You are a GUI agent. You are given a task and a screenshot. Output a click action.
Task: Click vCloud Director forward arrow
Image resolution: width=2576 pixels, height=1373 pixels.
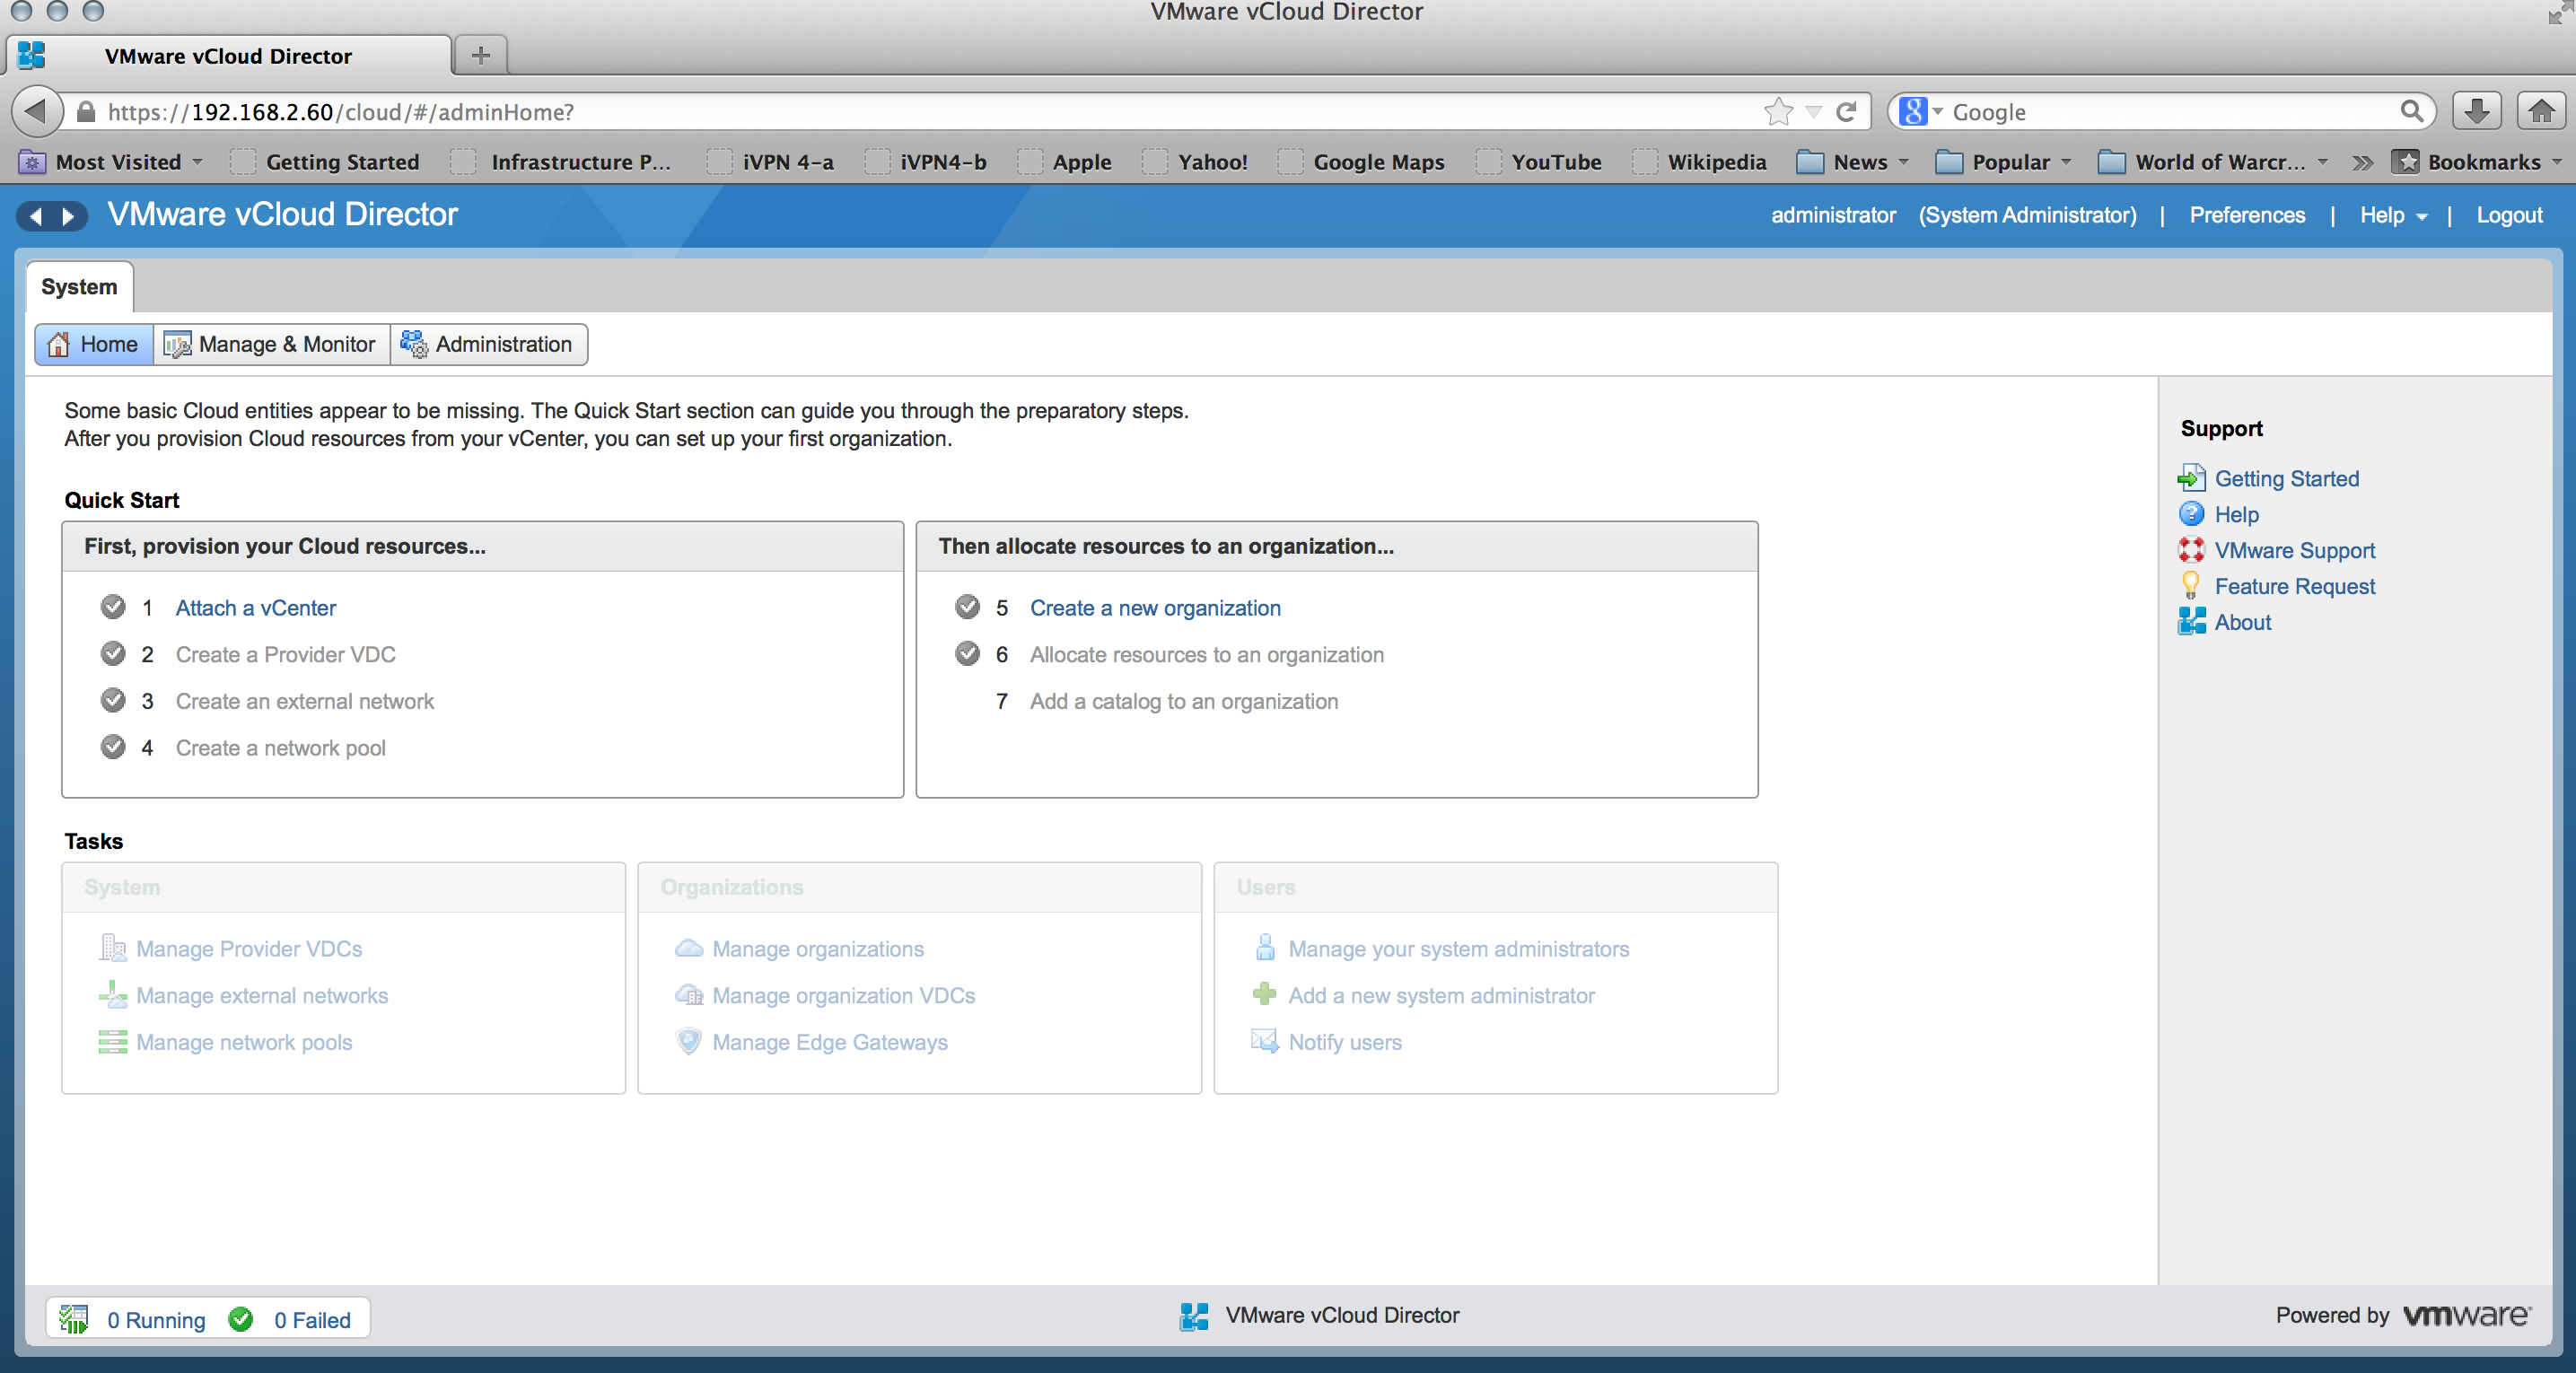click(x=68, y=216)
